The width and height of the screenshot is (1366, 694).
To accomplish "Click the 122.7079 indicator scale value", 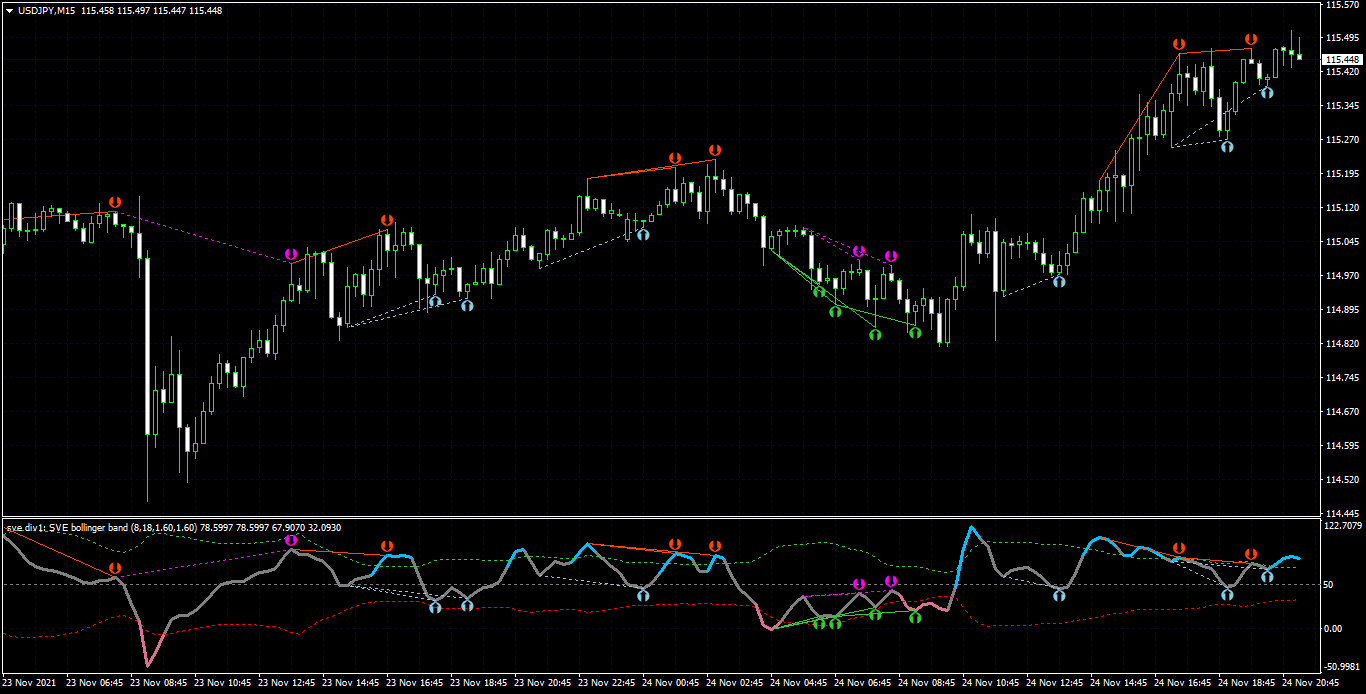I will coord(1341,525).
